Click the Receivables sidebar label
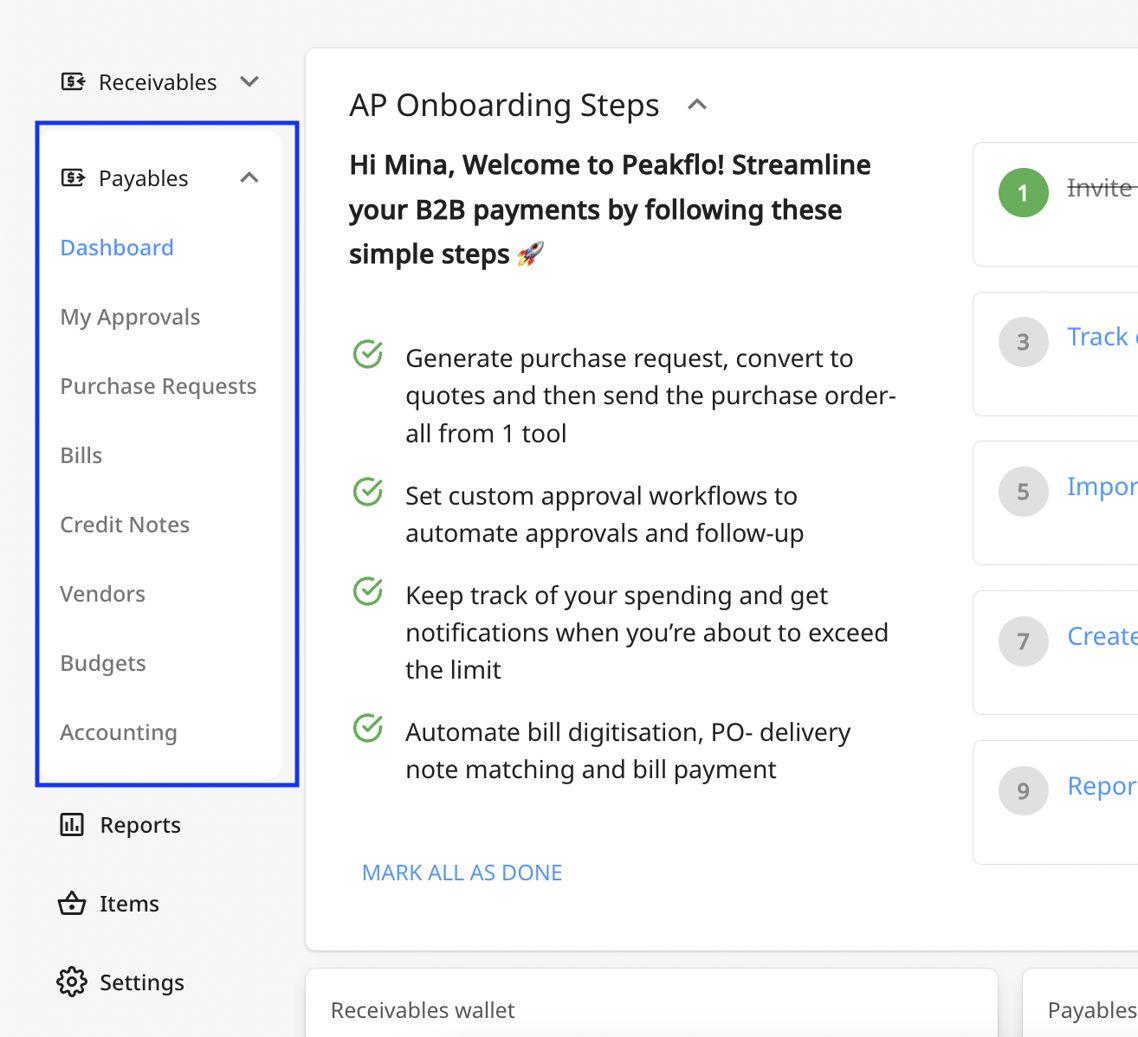Image resolution: width=1138 pixels, height=1037 pixels. pyautogui.click(x=157, y=82)
